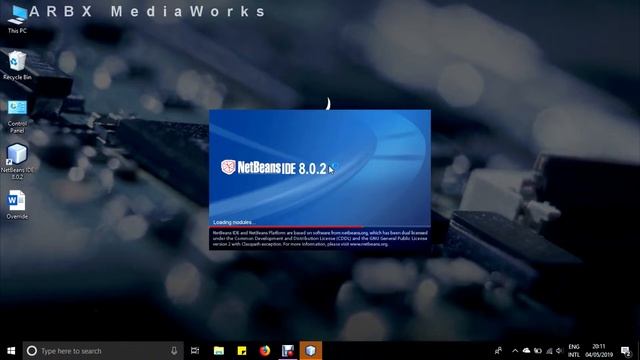Select the Override Word document on desktop

coord(17,205)
